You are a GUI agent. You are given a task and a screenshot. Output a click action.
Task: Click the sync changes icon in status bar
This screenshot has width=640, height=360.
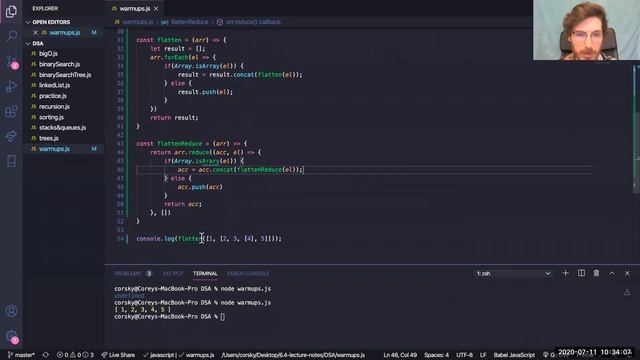[x=46, y=355]
